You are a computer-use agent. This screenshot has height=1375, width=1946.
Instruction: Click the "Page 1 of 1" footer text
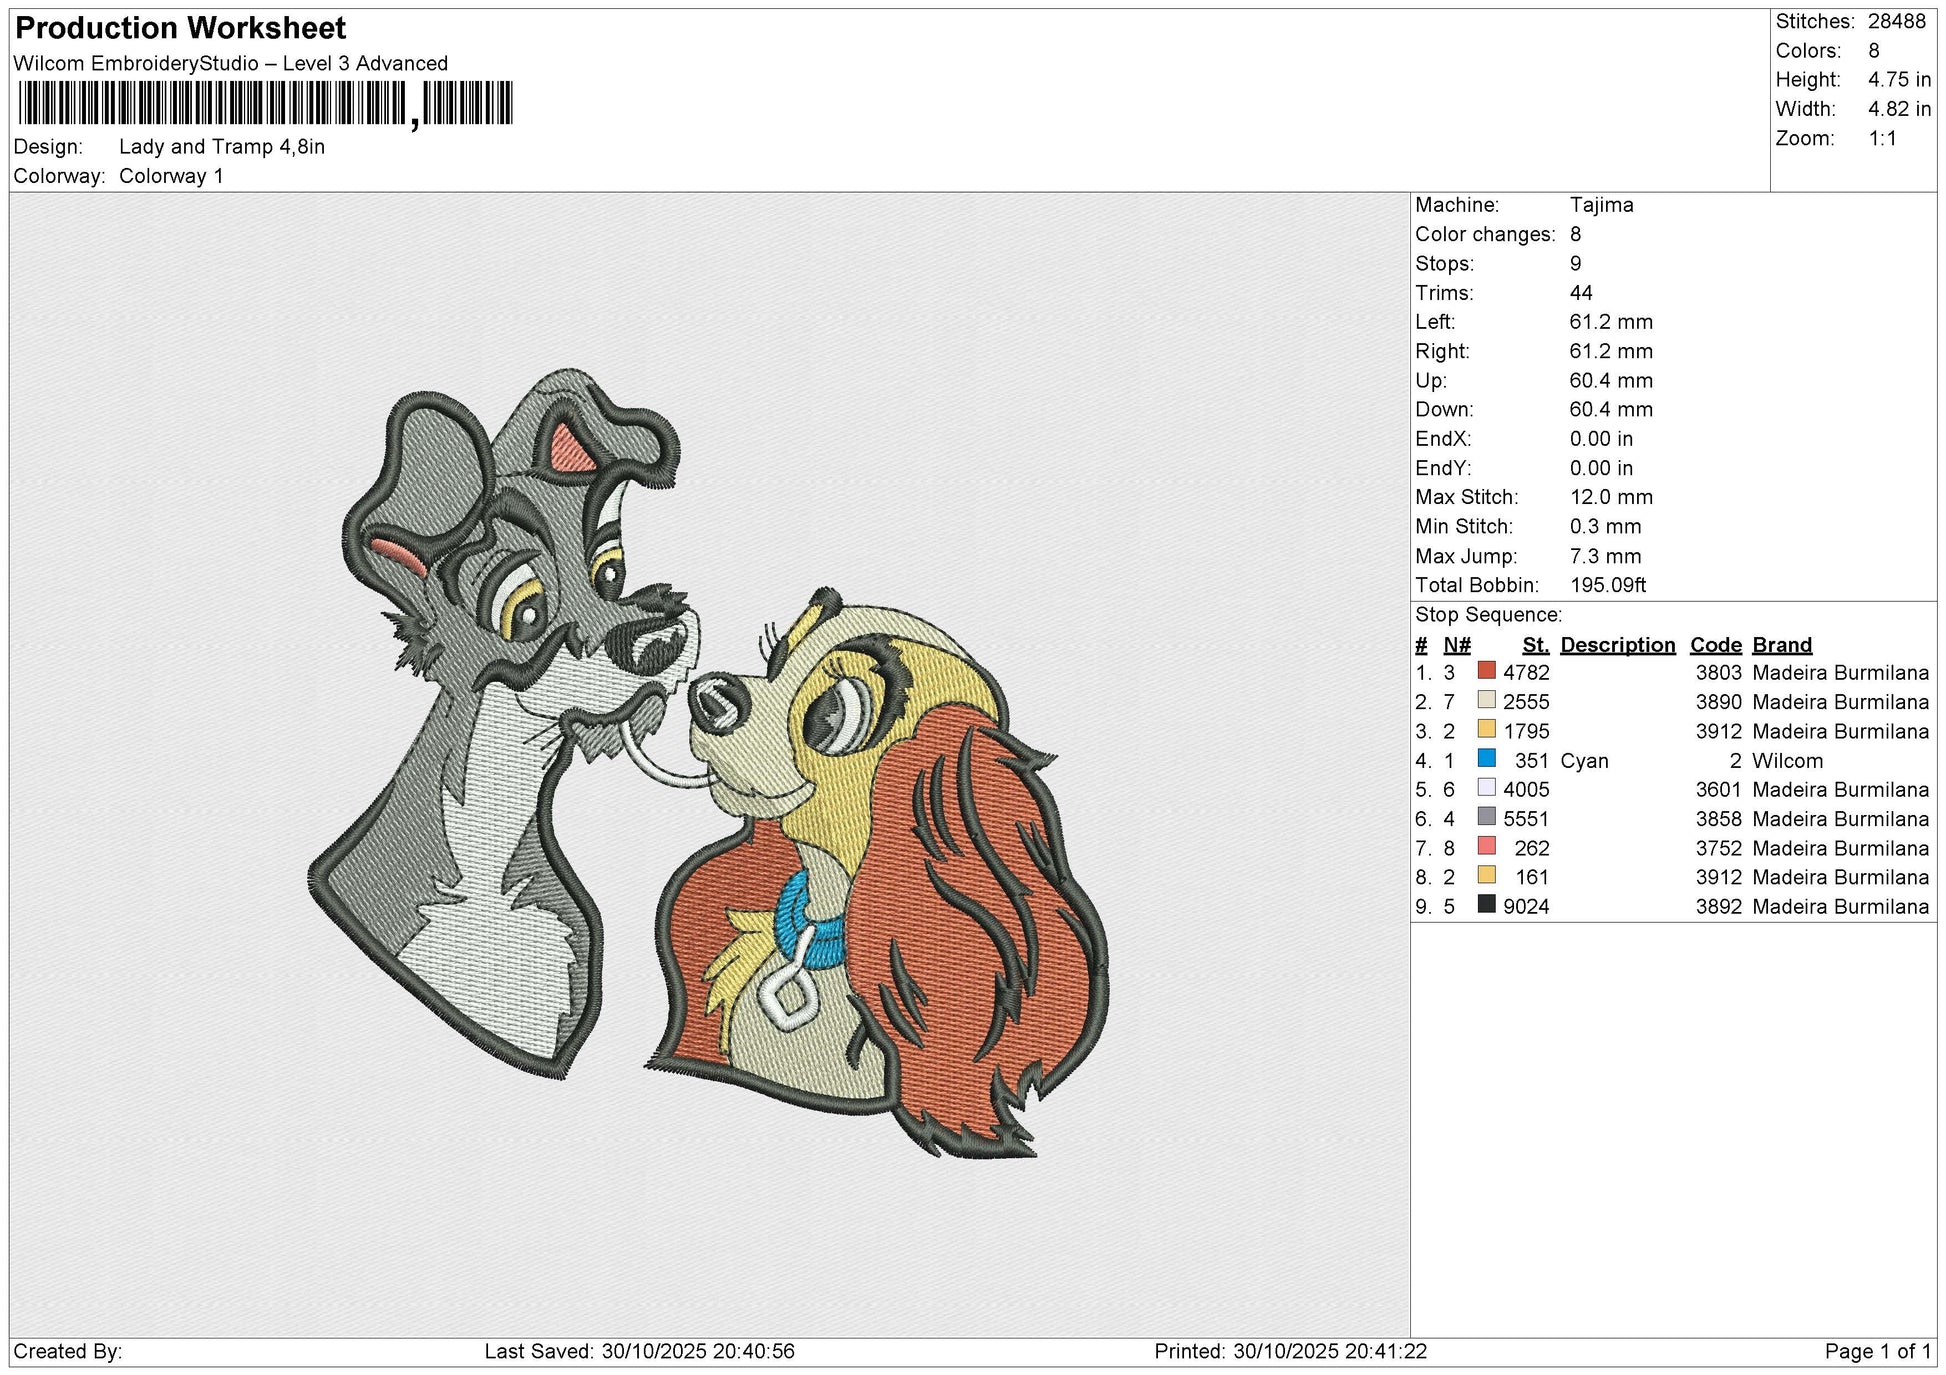coord(1878,1352)
